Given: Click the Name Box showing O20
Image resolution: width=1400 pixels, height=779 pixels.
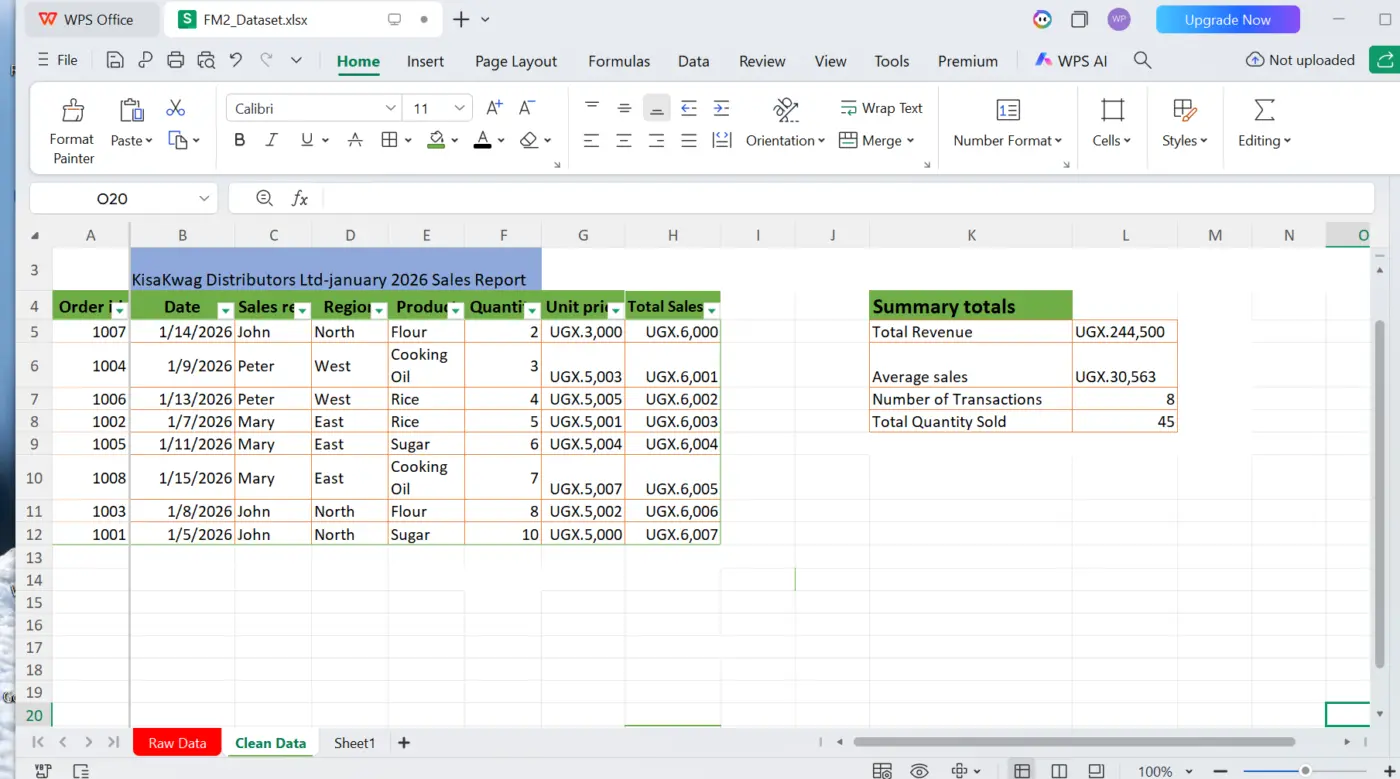Looking at the screenshot, I should pyautogui.click(x=123, y=199).
